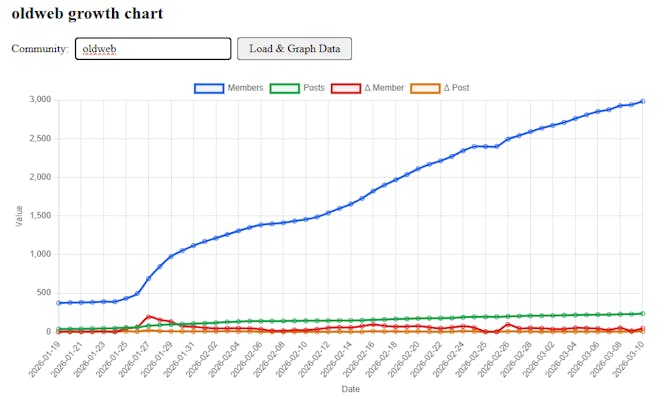667x405 pixels.
Task: Hide the Δ Post series via legend
Action: coord(455,88)
